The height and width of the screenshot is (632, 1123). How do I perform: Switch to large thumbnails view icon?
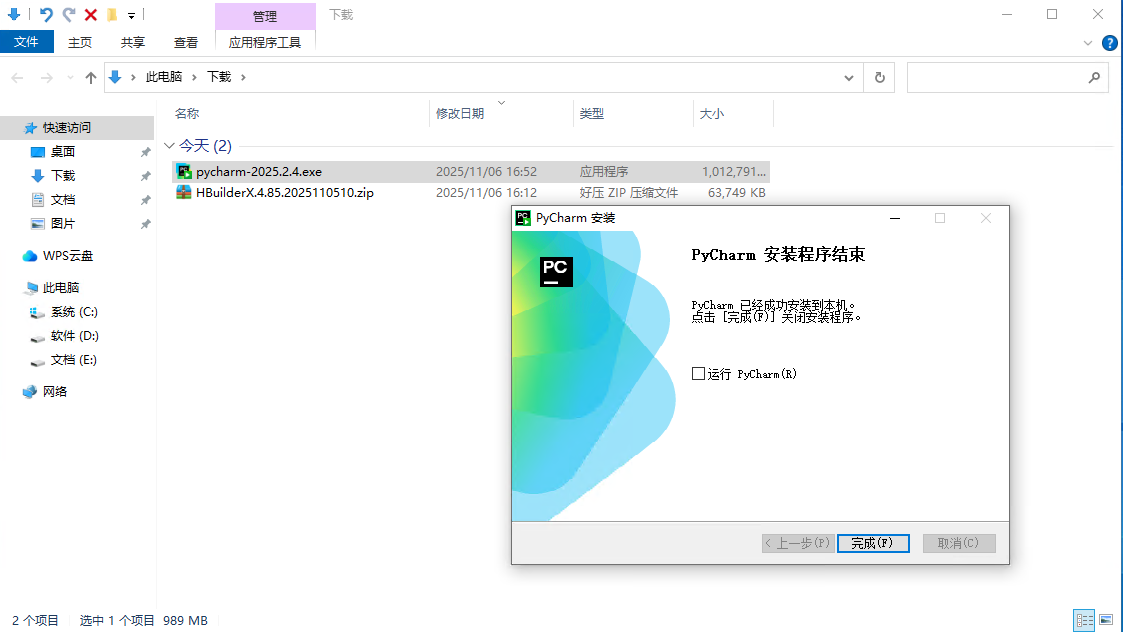pyautogui.click(x=1106, y=620)
